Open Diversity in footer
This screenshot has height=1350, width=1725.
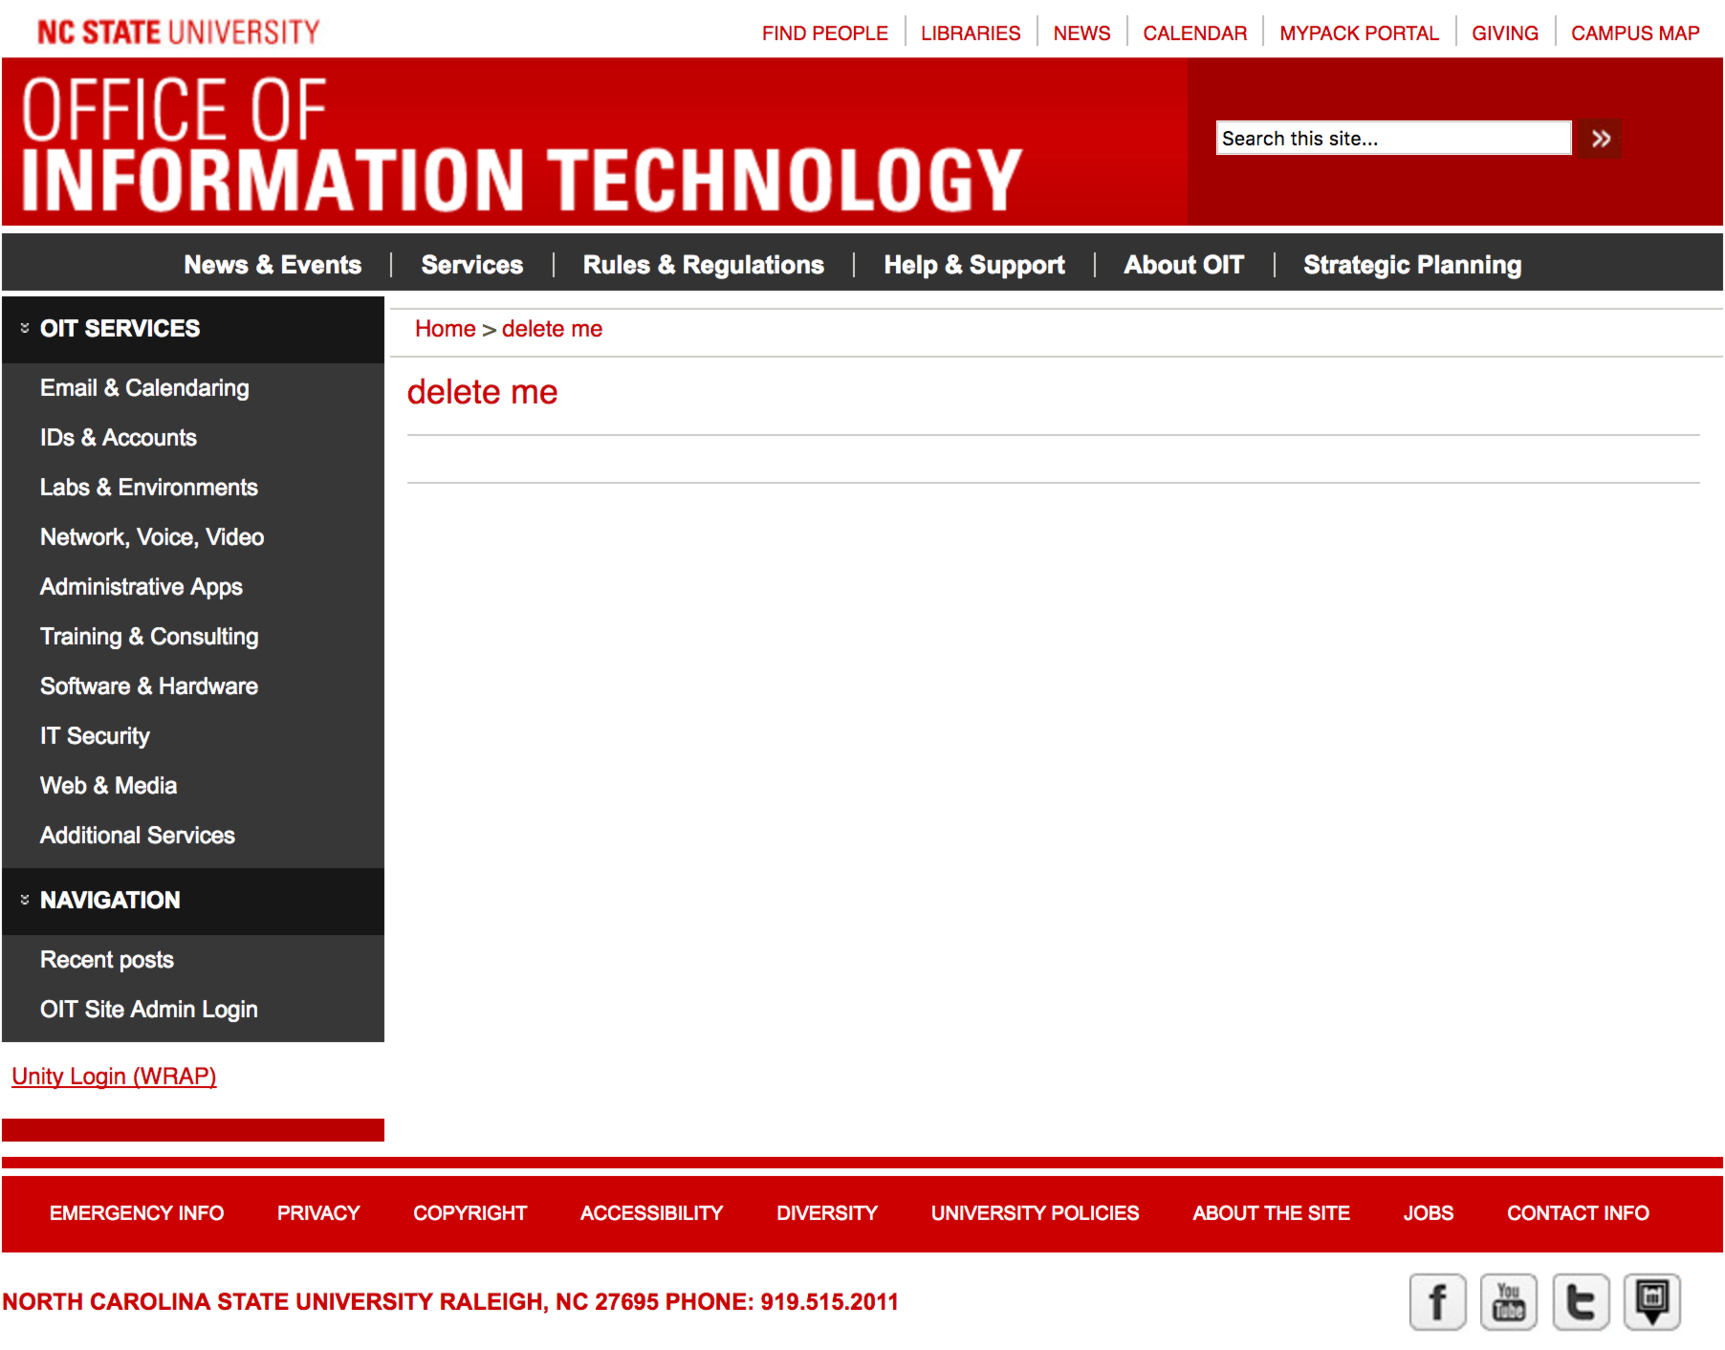click(827, 1213)
